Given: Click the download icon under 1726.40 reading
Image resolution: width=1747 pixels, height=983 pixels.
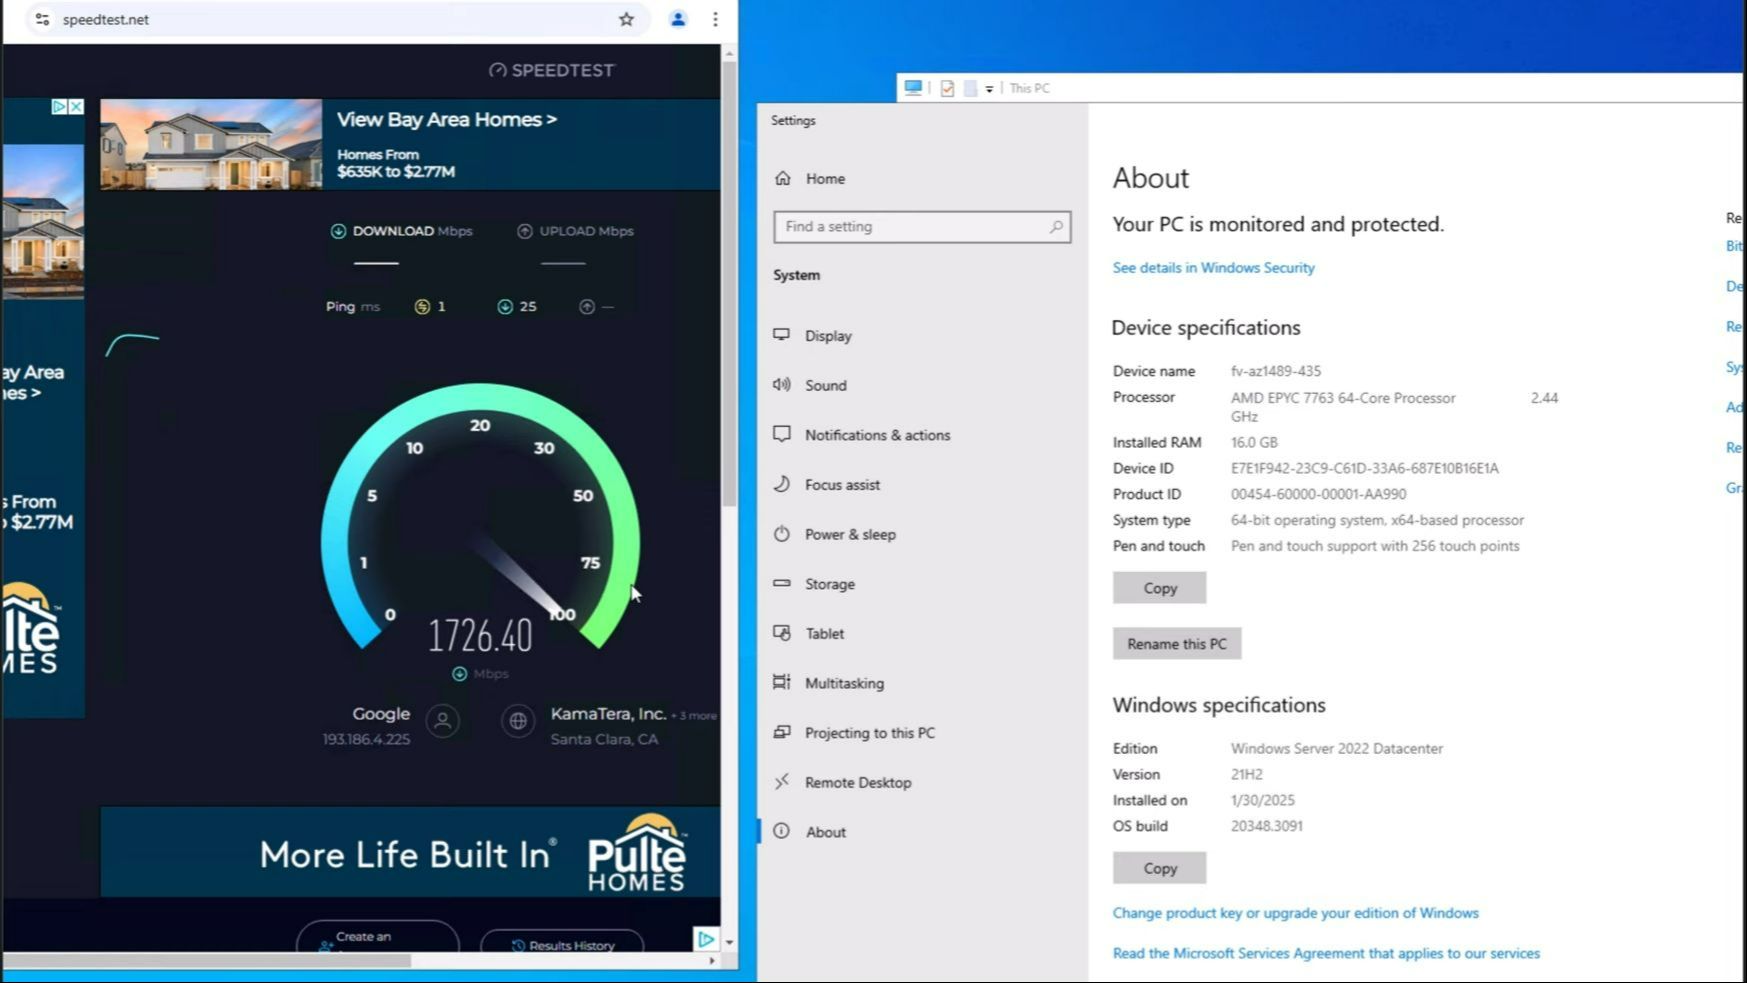Looking at the screenshot, I should point(460,674).
